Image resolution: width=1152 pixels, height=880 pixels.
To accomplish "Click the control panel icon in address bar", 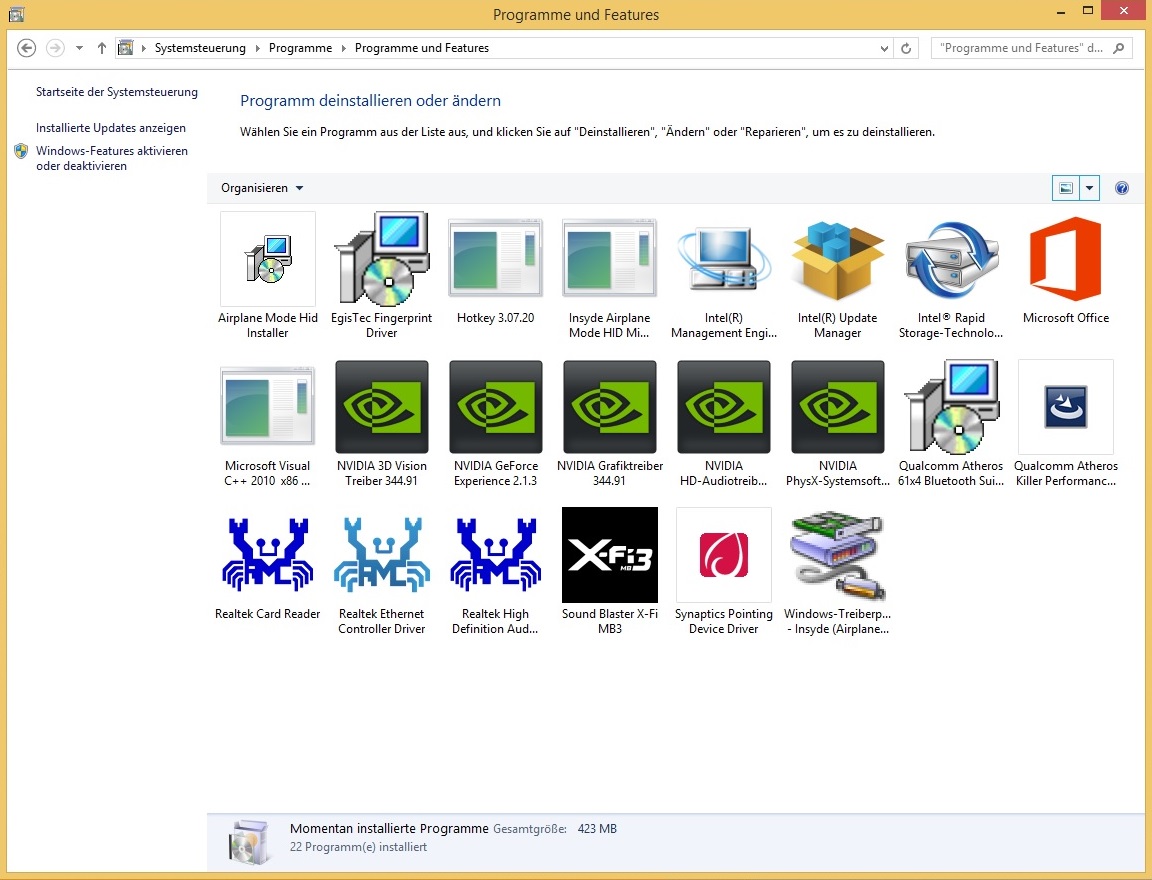I will (126, 48).
